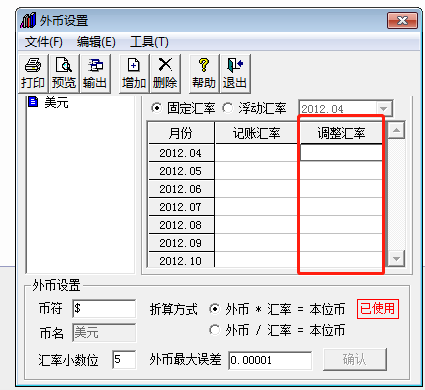Viewport: 425px width, 390px height.
Task: Click the table scrollbar up arrow
Action: 396,130
